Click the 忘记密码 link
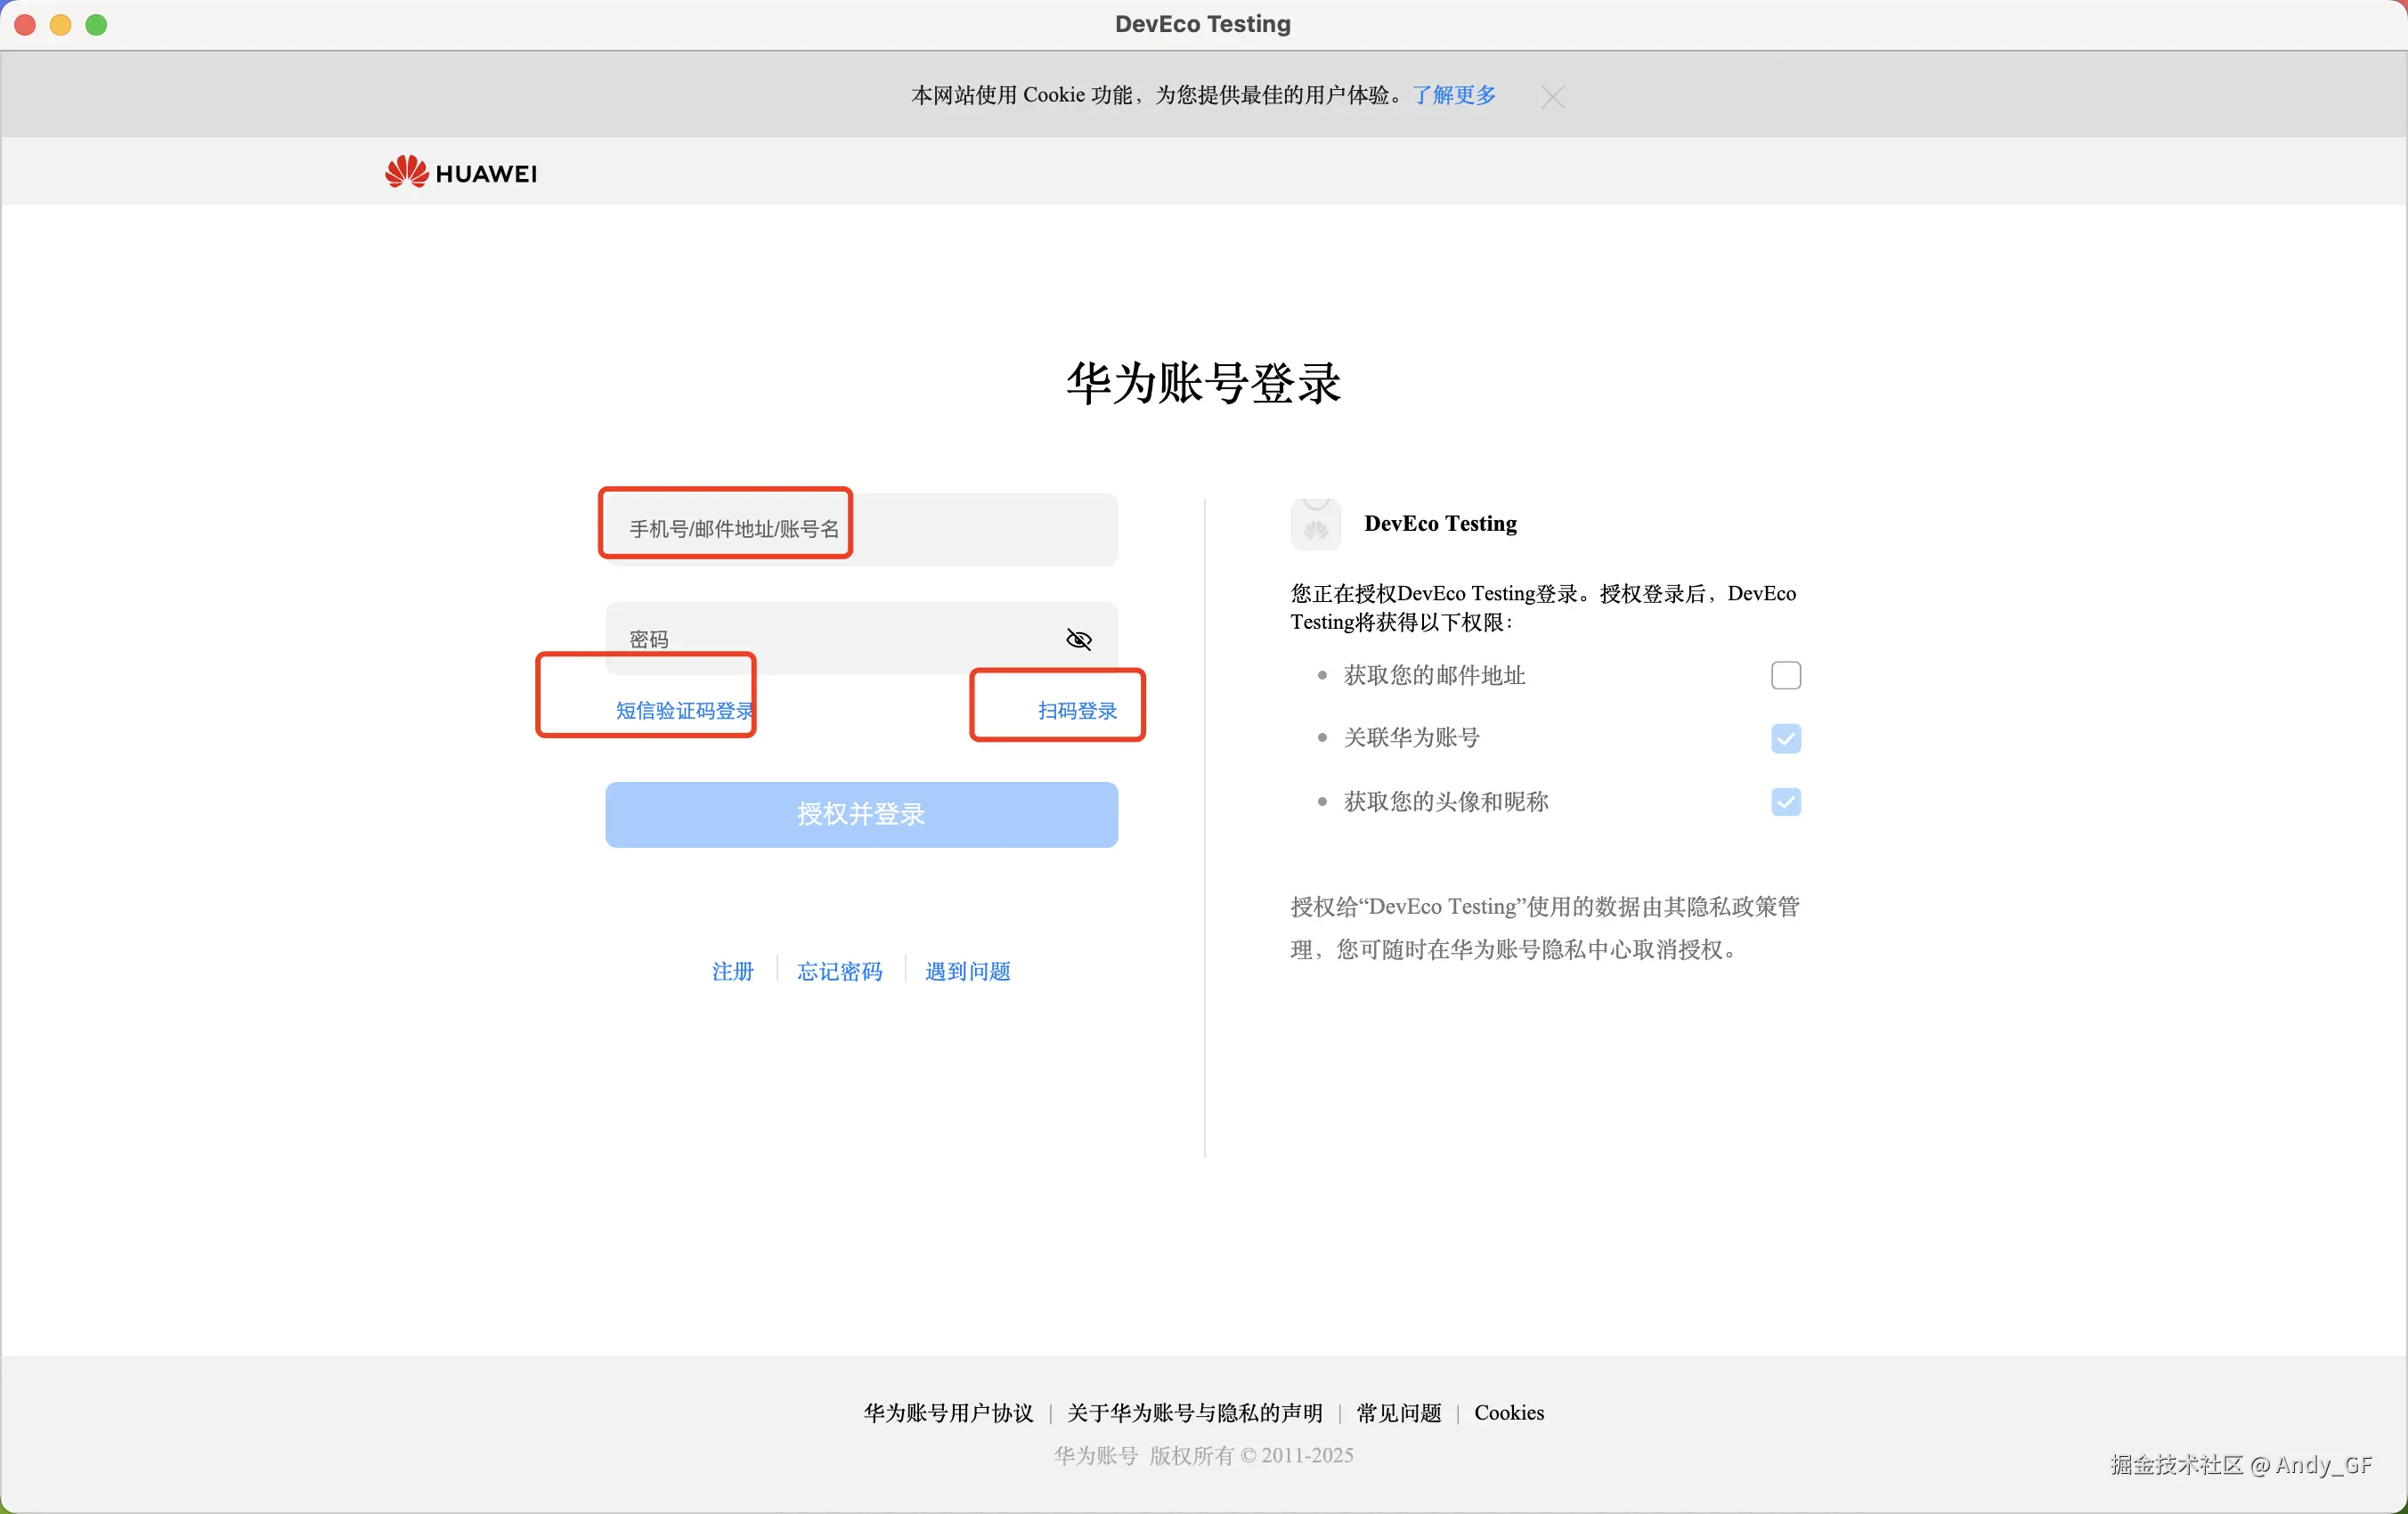Screen dimensions: 2408x1514 839,971
